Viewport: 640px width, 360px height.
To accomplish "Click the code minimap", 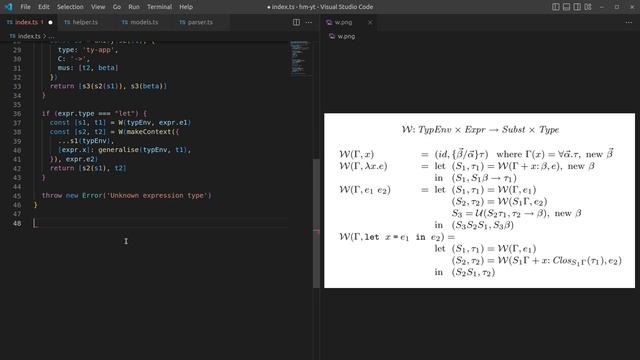I will 300,58.
